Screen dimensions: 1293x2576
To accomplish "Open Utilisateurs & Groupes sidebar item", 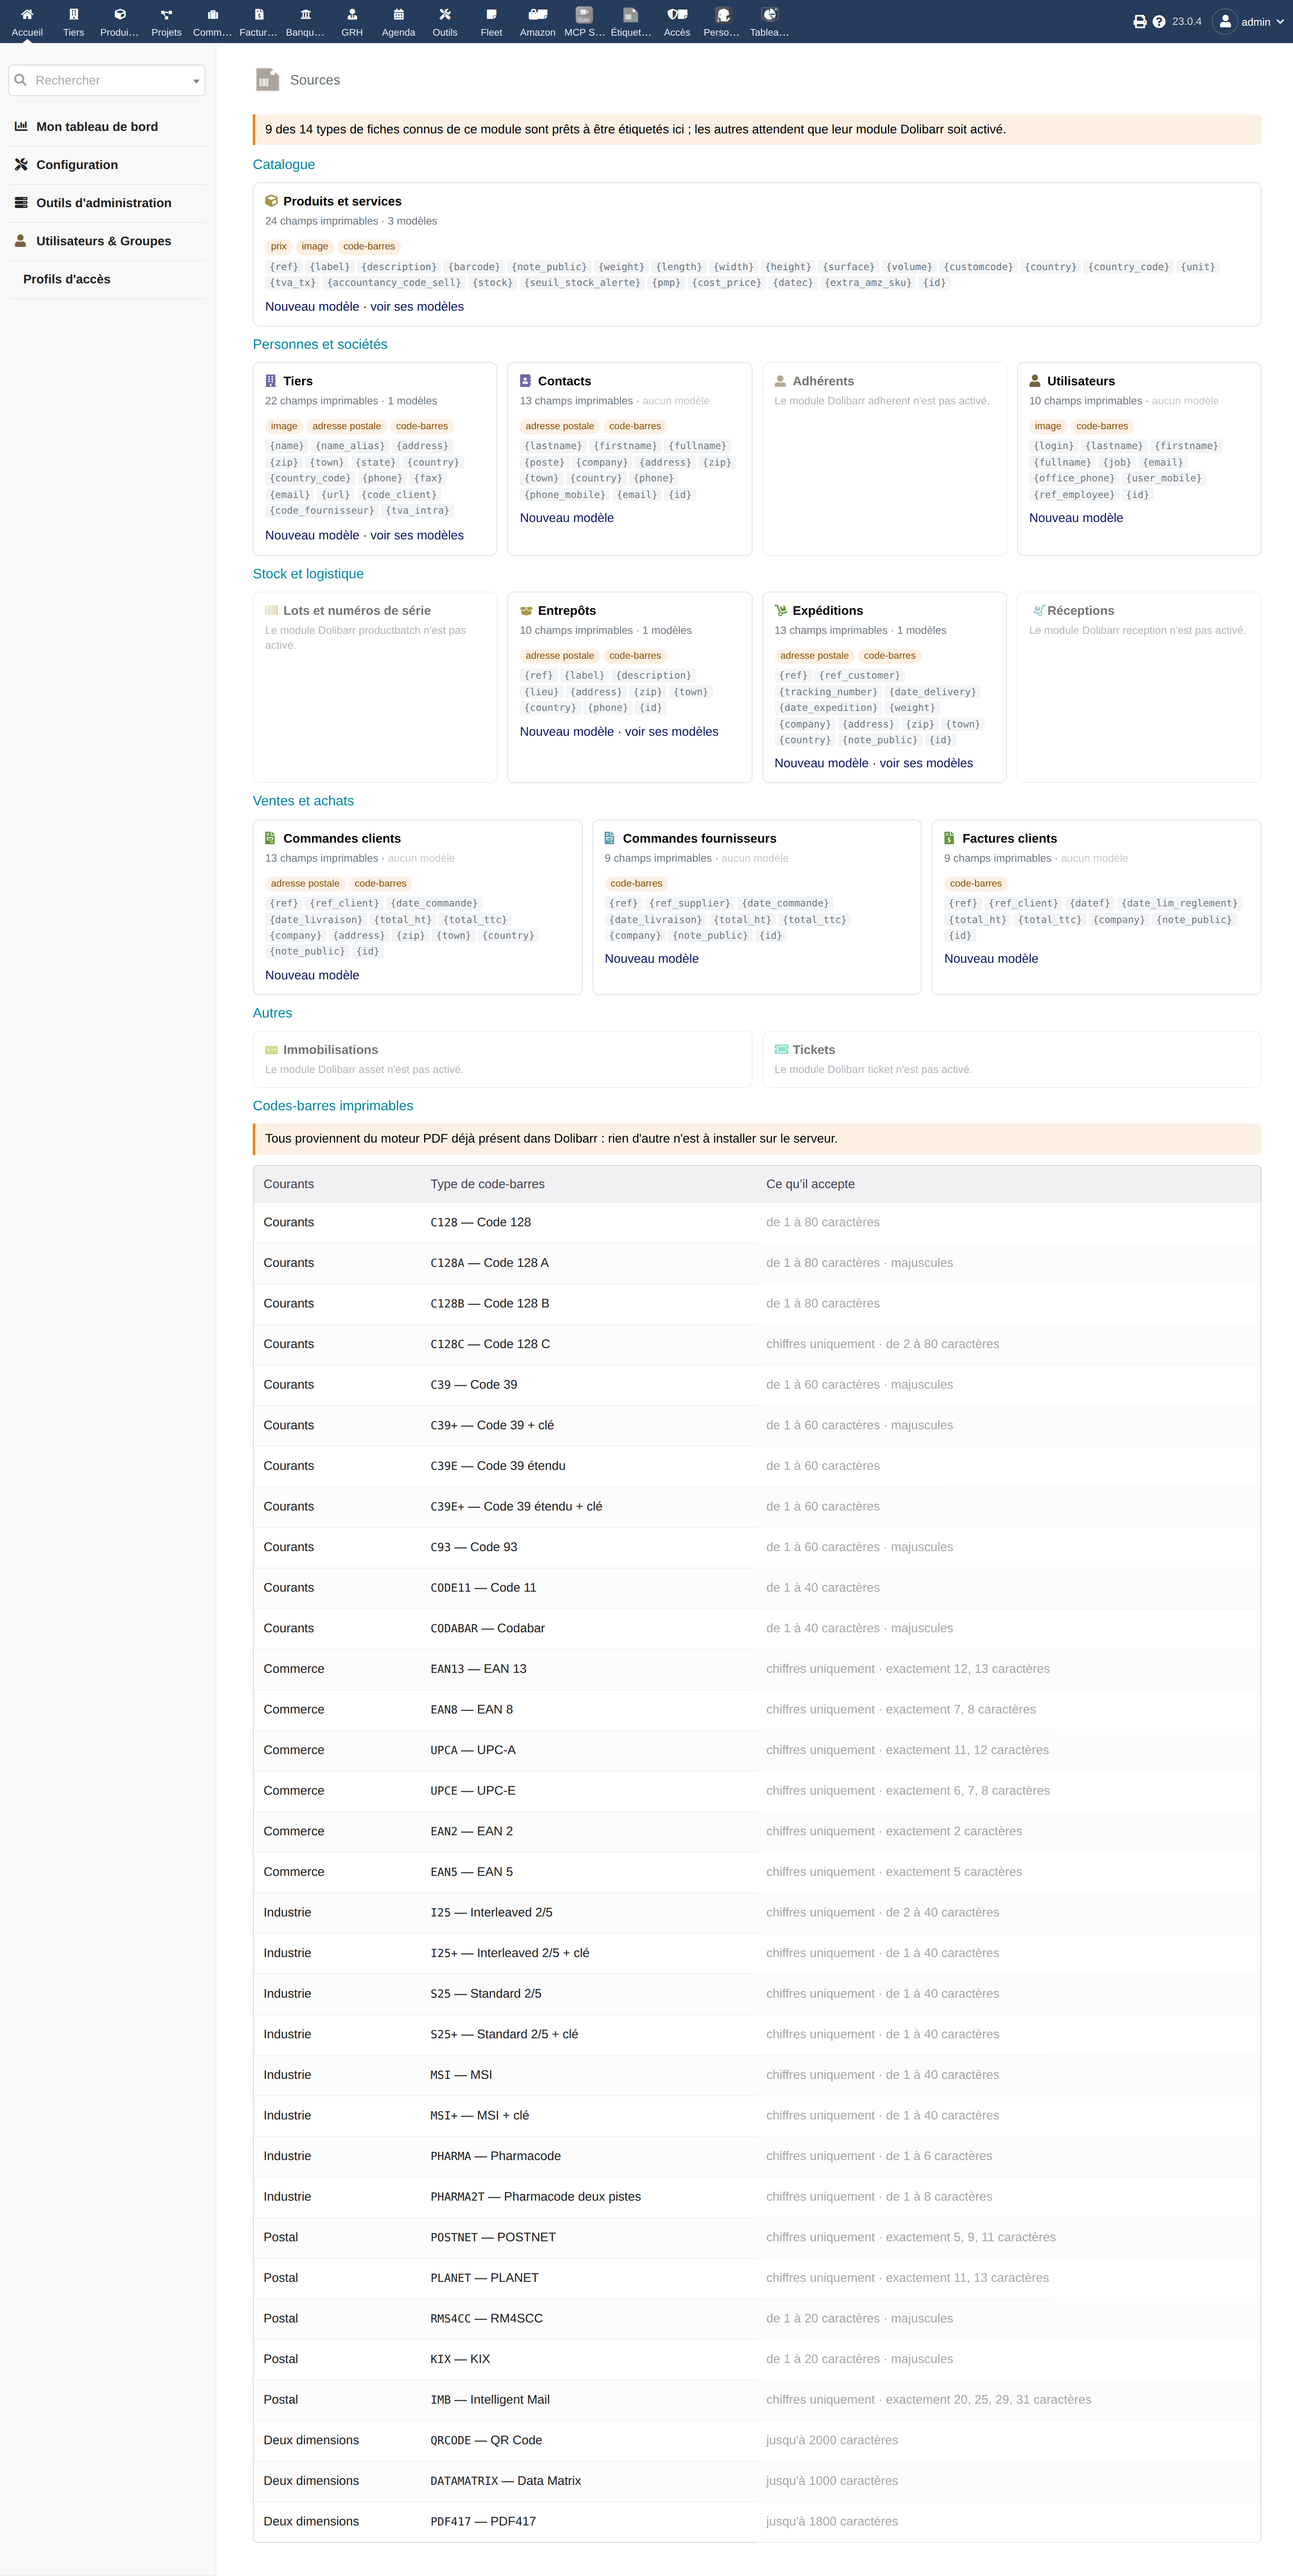I will [x=103, y=241].
